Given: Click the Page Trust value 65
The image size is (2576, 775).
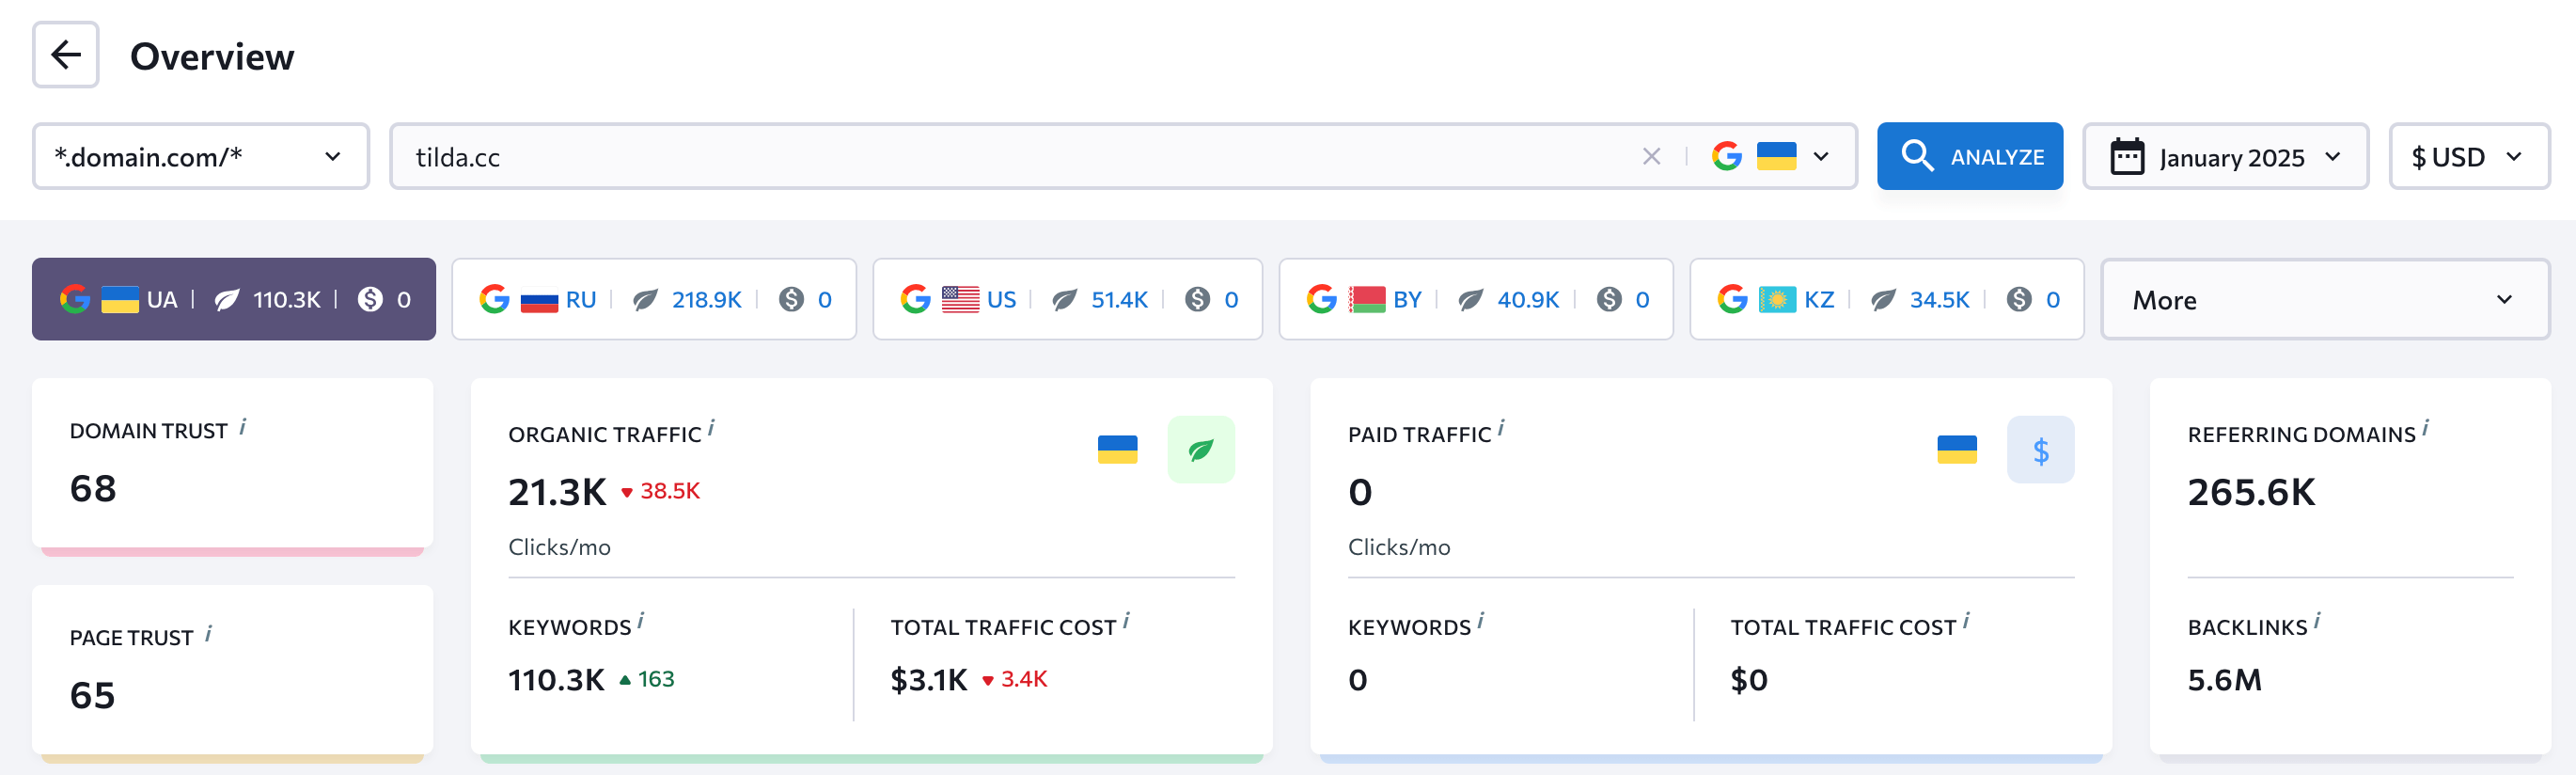Looking at the screenshot, I should 92,695.
